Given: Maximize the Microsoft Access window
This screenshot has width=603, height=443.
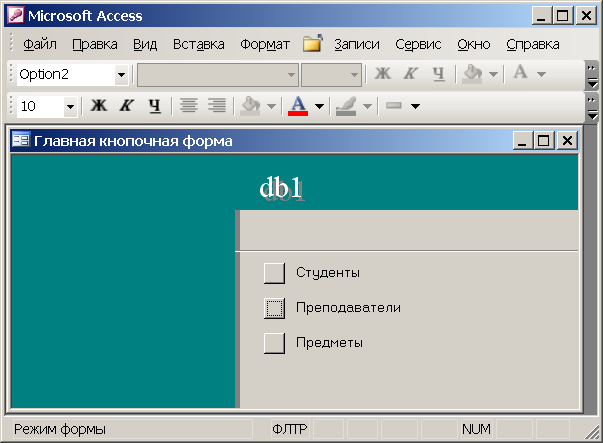Looking at the screenshot, I should tap(563, 16).
